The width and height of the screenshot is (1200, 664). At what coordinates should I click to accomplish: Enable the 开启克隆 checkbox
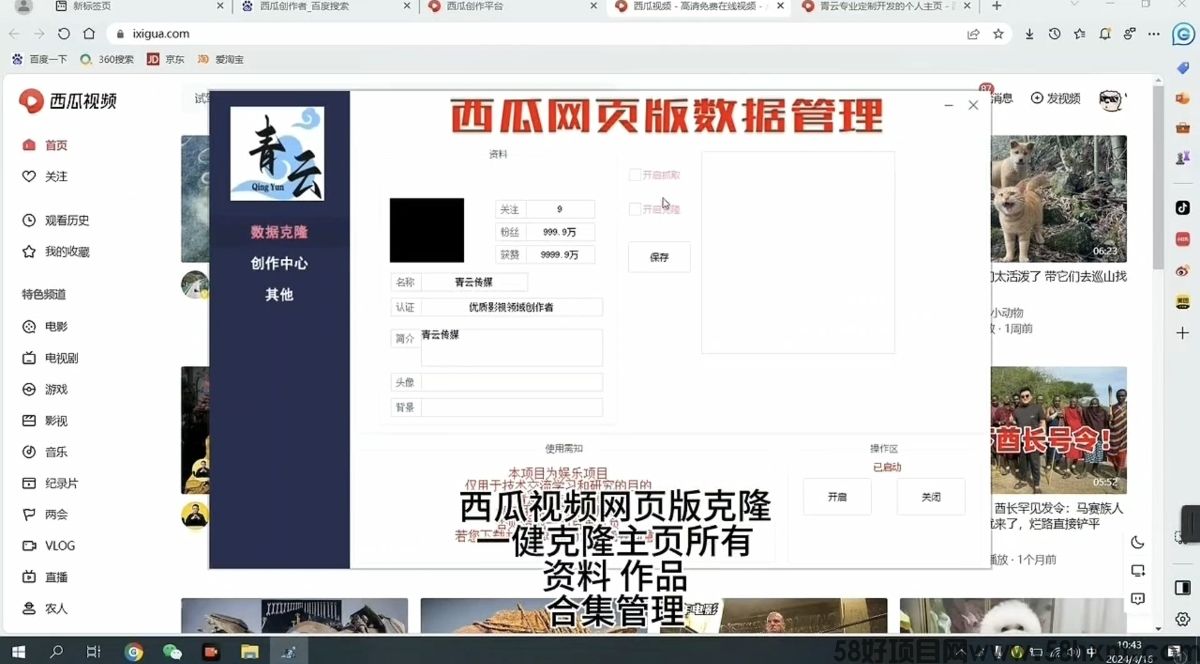[x=635, y=209]
